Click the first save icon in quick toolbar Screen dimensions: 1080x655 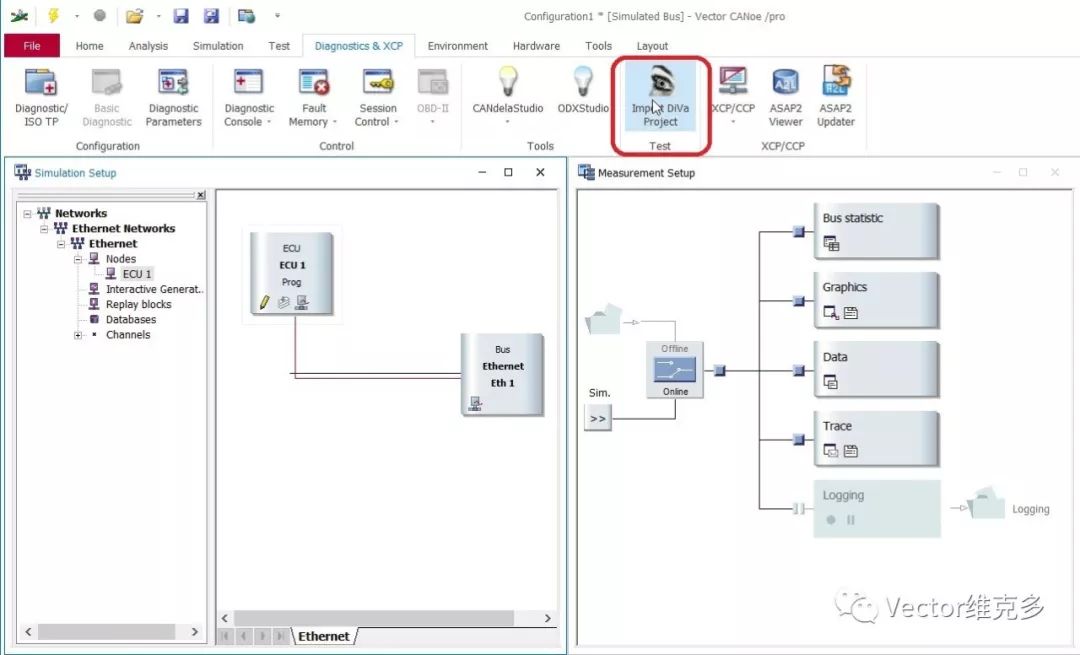coord(180,15)
